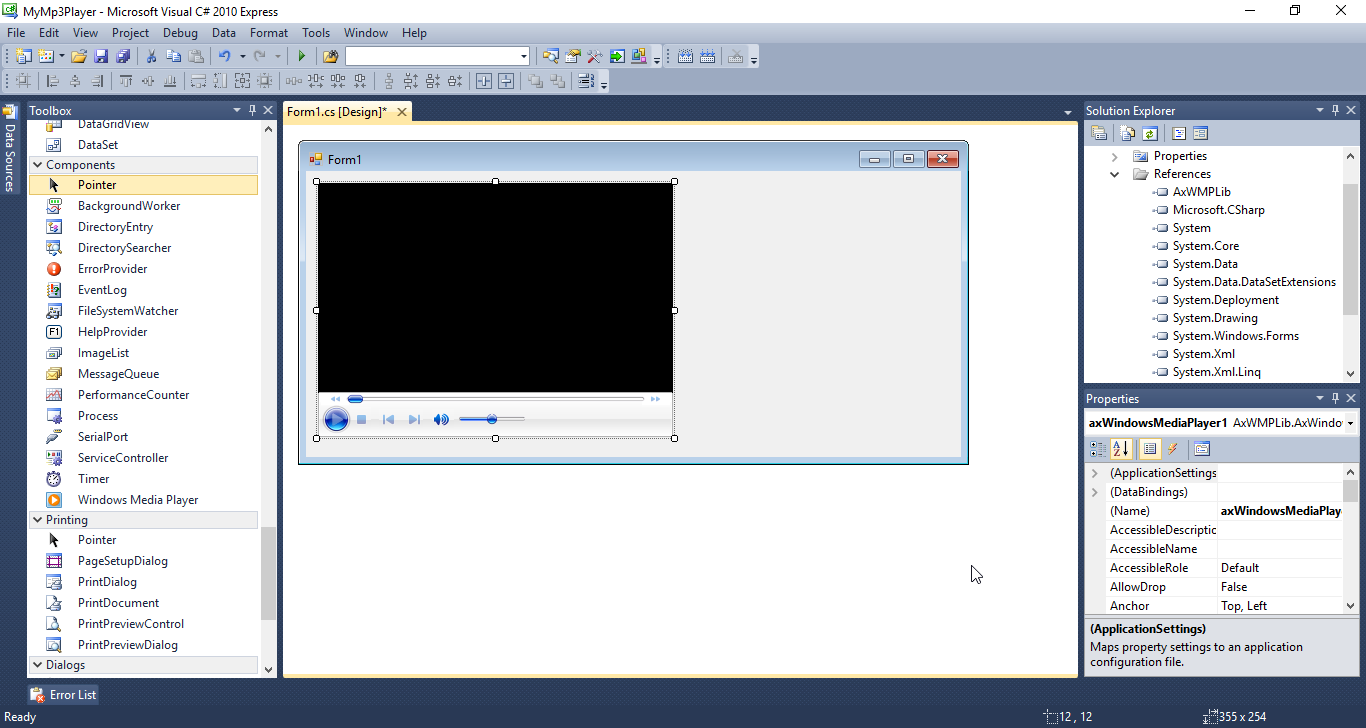Collapse the Printing toolbox section
The height and width of the screenshot is (728, 1366).
(x=37, y=520)
